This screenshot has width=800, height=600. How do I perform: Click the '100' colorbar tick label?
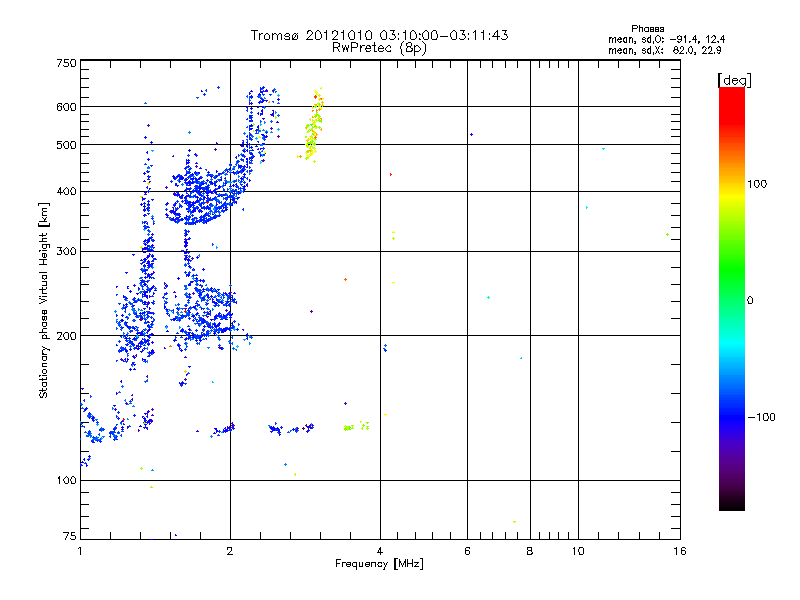pos(757,184)
